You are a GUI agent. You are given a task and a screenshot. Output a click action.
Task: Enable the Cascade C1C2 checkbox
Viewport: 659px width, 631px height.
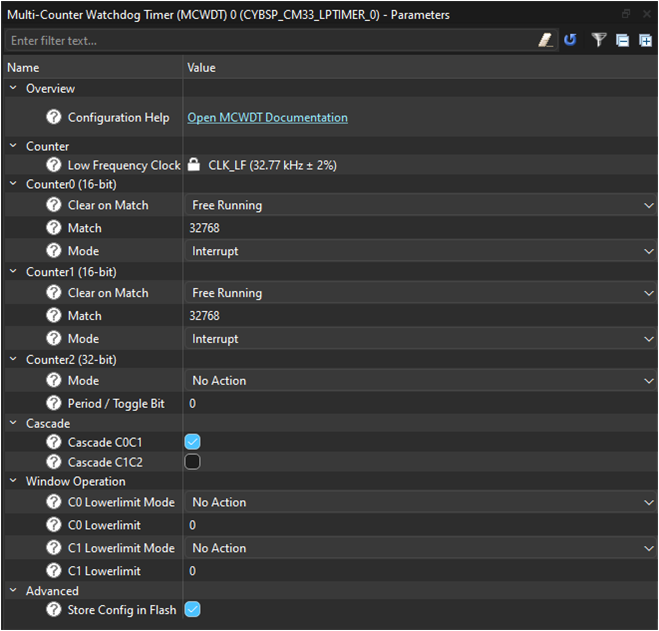[193, 462]
